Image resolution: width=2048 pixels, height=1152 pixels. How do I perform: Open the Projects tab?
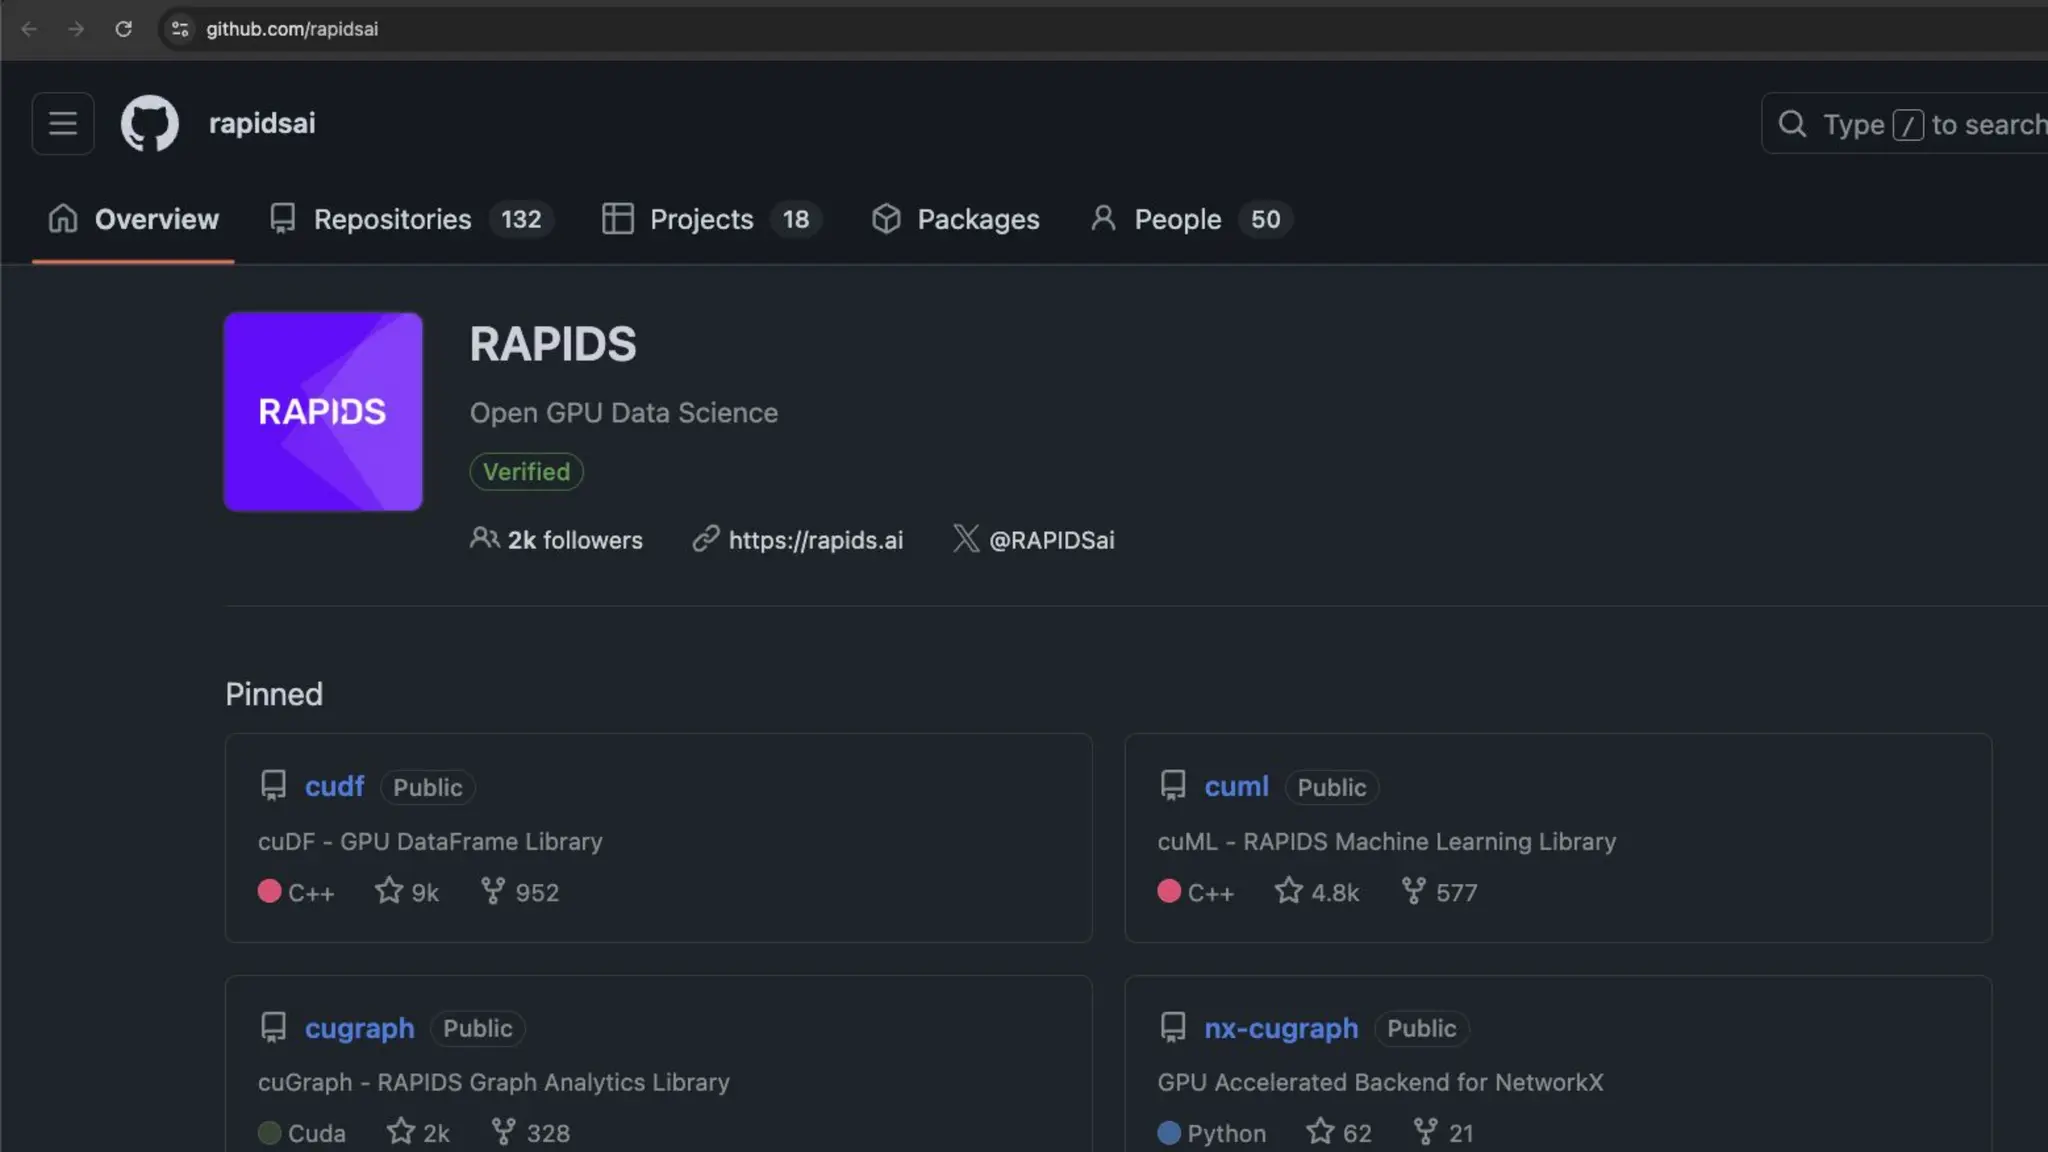[x=701, y=220]
